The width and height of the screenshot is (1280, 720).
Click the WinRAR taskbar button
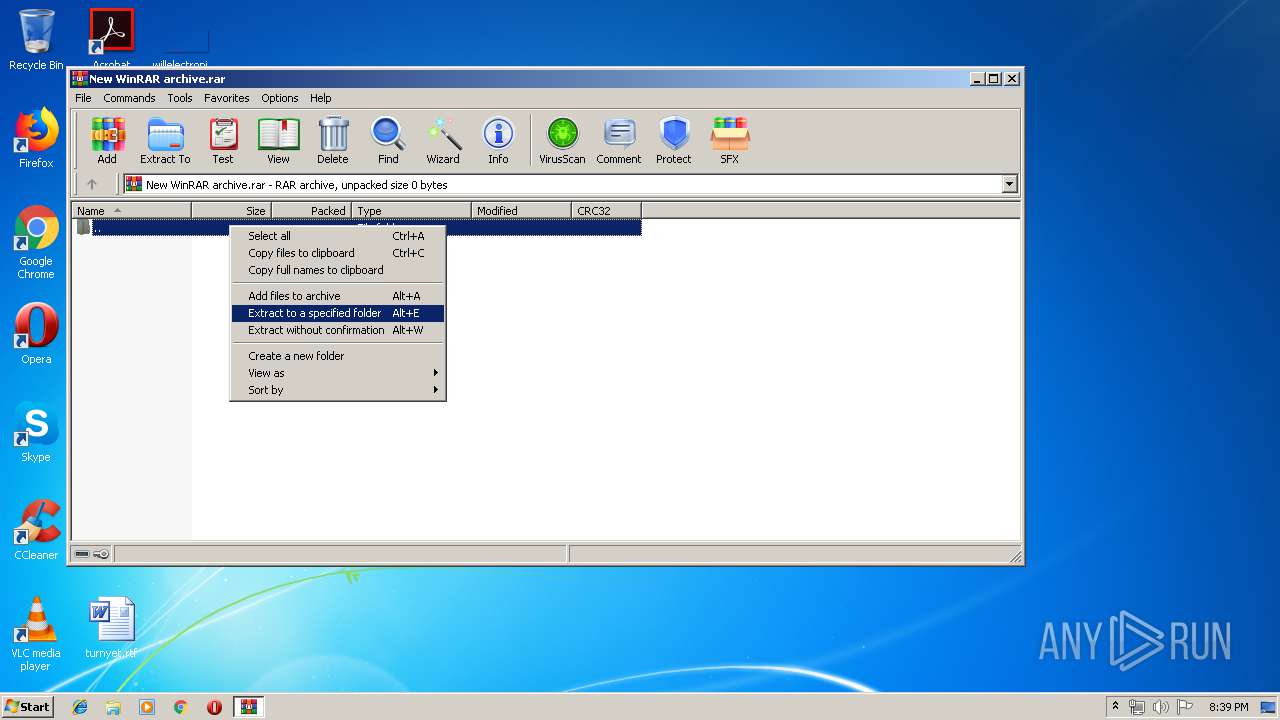click(248, 707)
